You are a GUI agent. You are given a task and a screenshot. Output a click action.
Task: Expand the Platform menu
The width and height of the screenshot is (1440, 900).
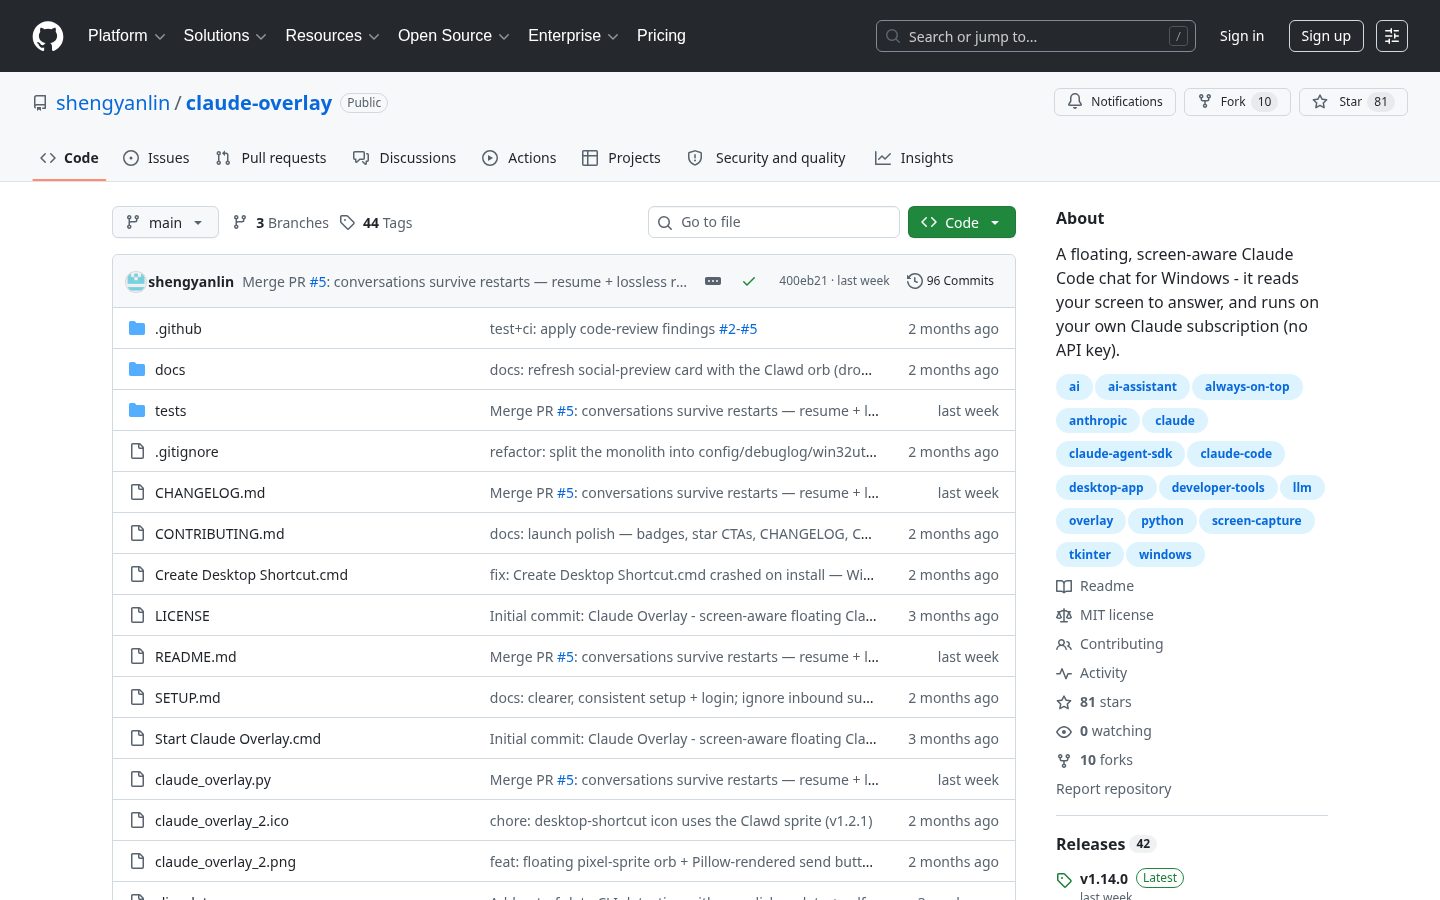point(126,36)
